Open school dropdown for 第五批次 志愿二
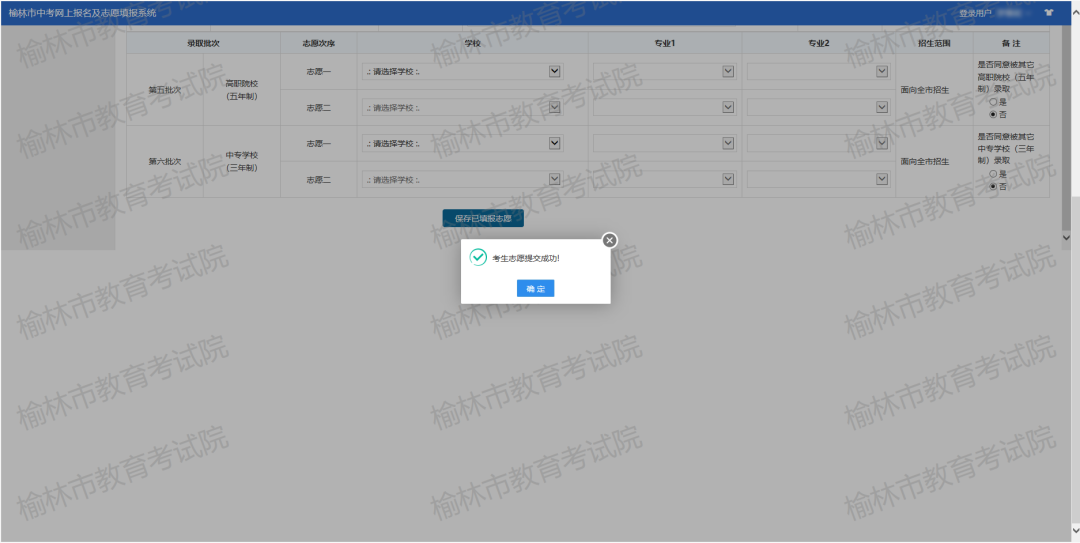Image resolution: width=1080 pixels, height=543 pixels. [461, 107]
